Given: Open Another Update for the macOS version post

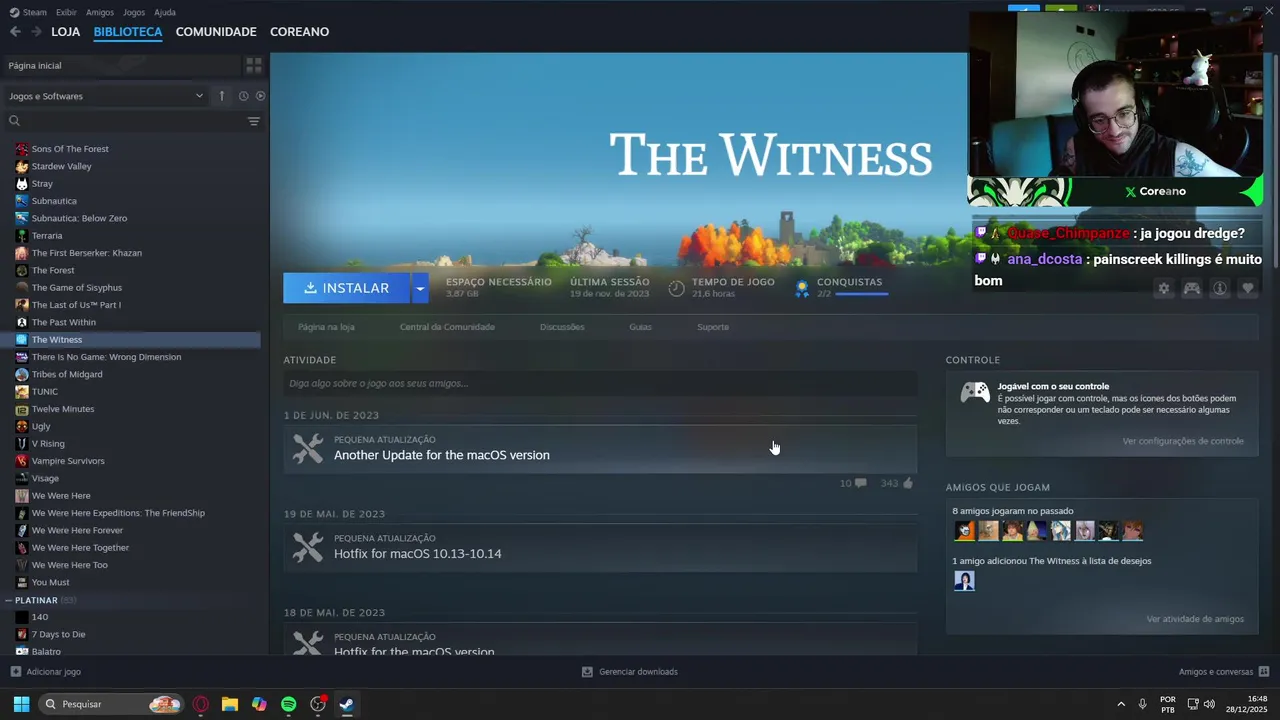Looking at the screenshot, I should [442, 455].
